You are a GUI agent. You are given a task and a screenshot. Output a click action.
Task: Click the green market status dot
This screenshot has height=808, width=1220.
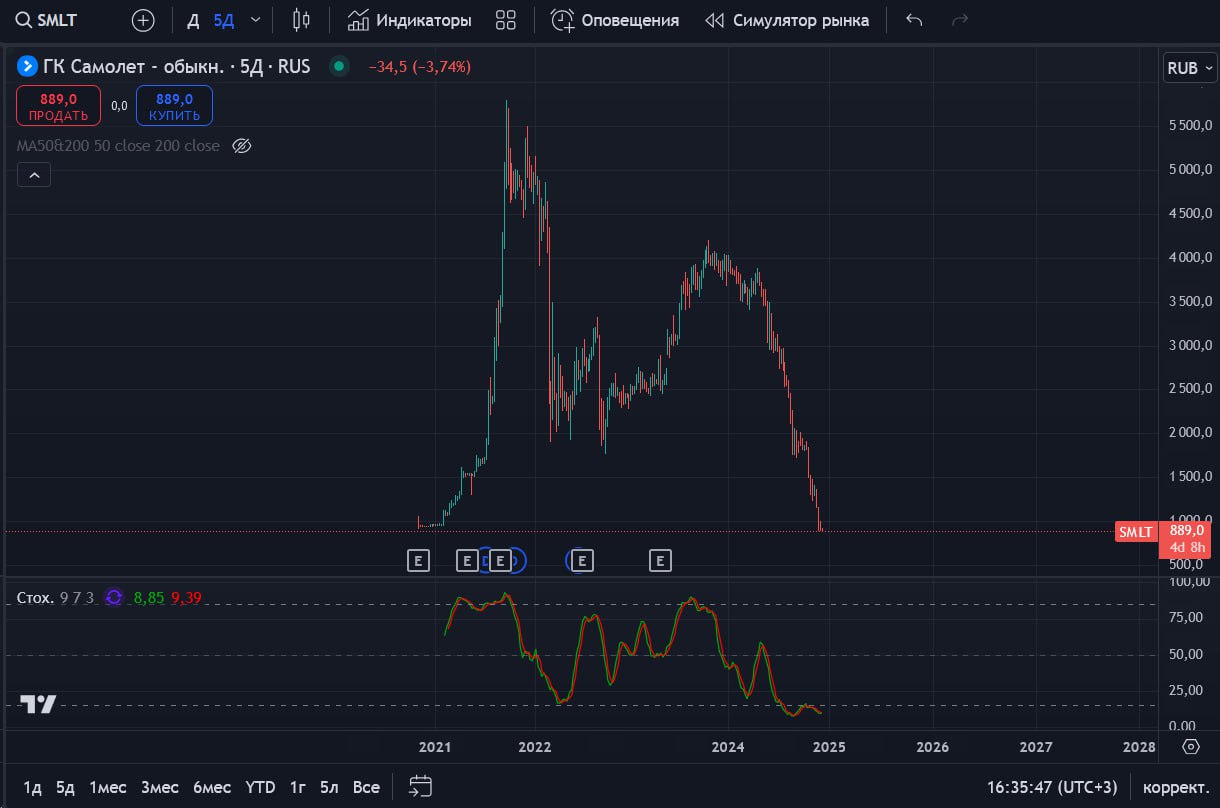tap(339, 67)
